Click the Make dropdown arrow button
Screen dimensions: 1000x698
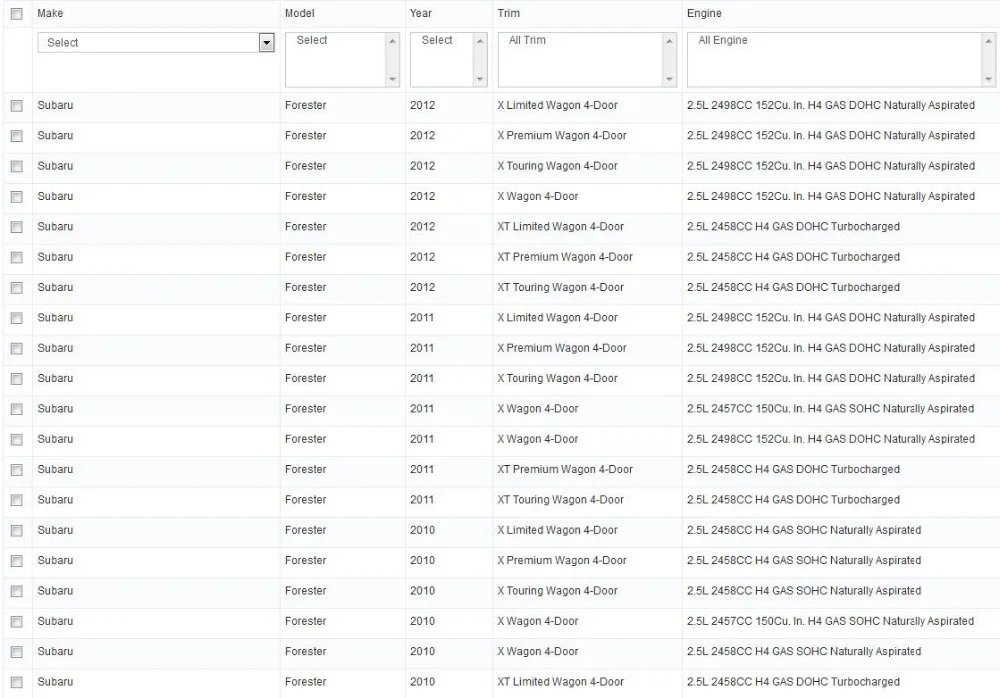267,43
